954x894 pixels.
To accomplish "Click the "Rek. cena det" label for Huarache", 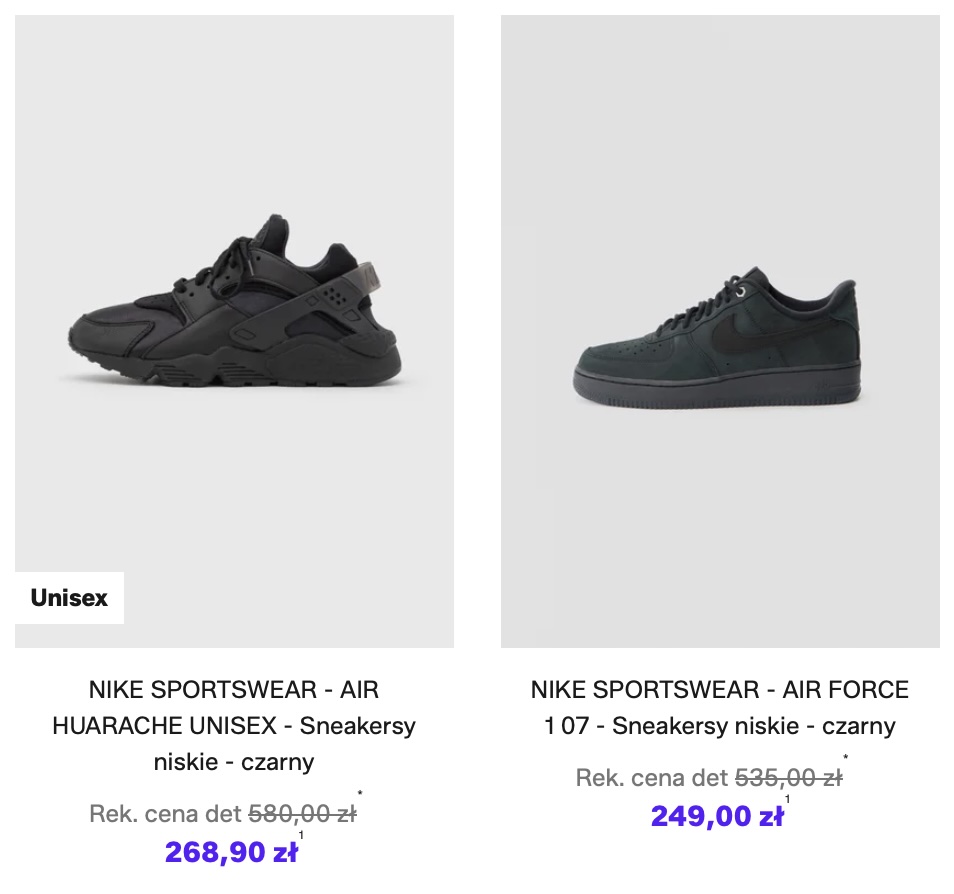I will [x=165, y=814].
